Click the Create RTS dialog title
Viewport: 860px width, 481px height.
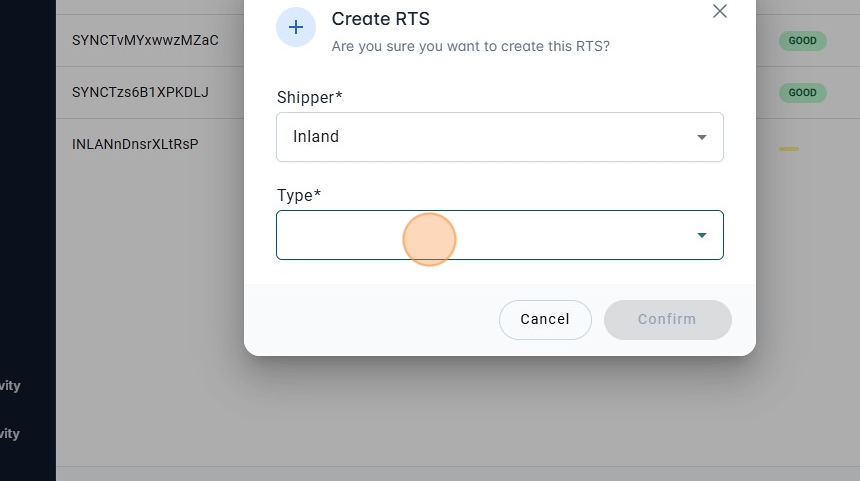coord(380,19)
